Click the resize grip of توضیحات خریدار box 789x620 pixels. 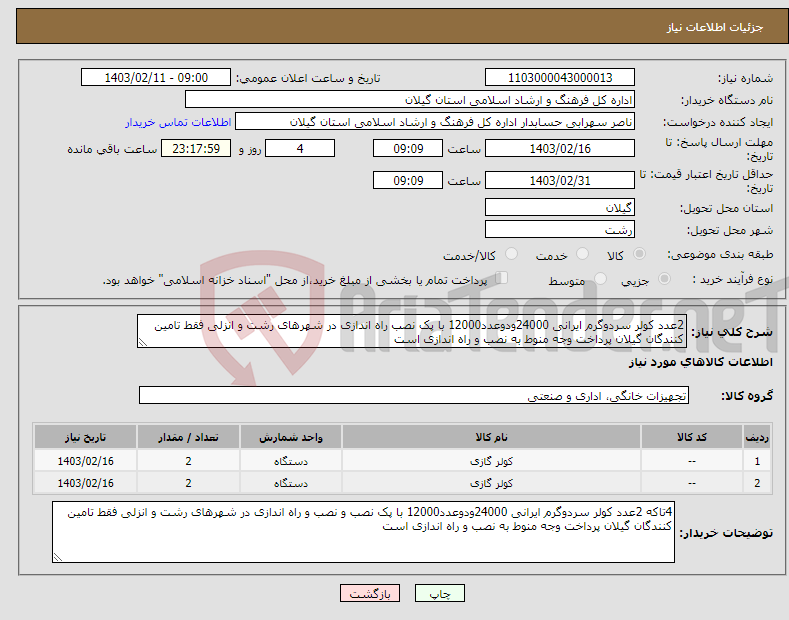(58, 557)
